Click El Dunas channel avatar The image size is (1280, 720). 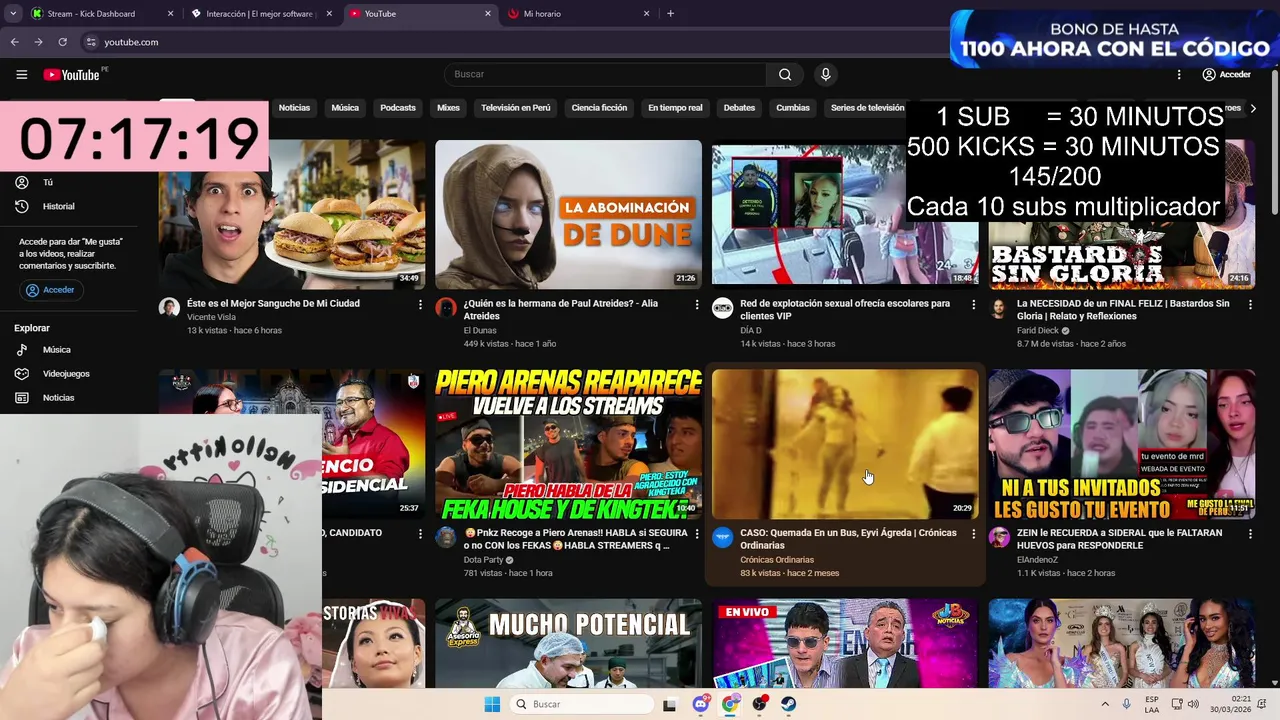pos(446,308)
